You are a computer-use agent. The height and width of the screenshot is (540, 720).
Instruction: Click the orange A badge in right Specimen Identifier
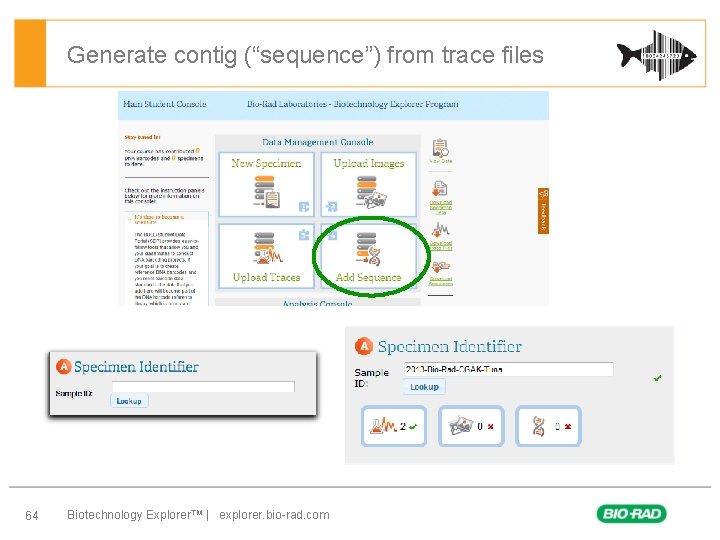(364, 346)
